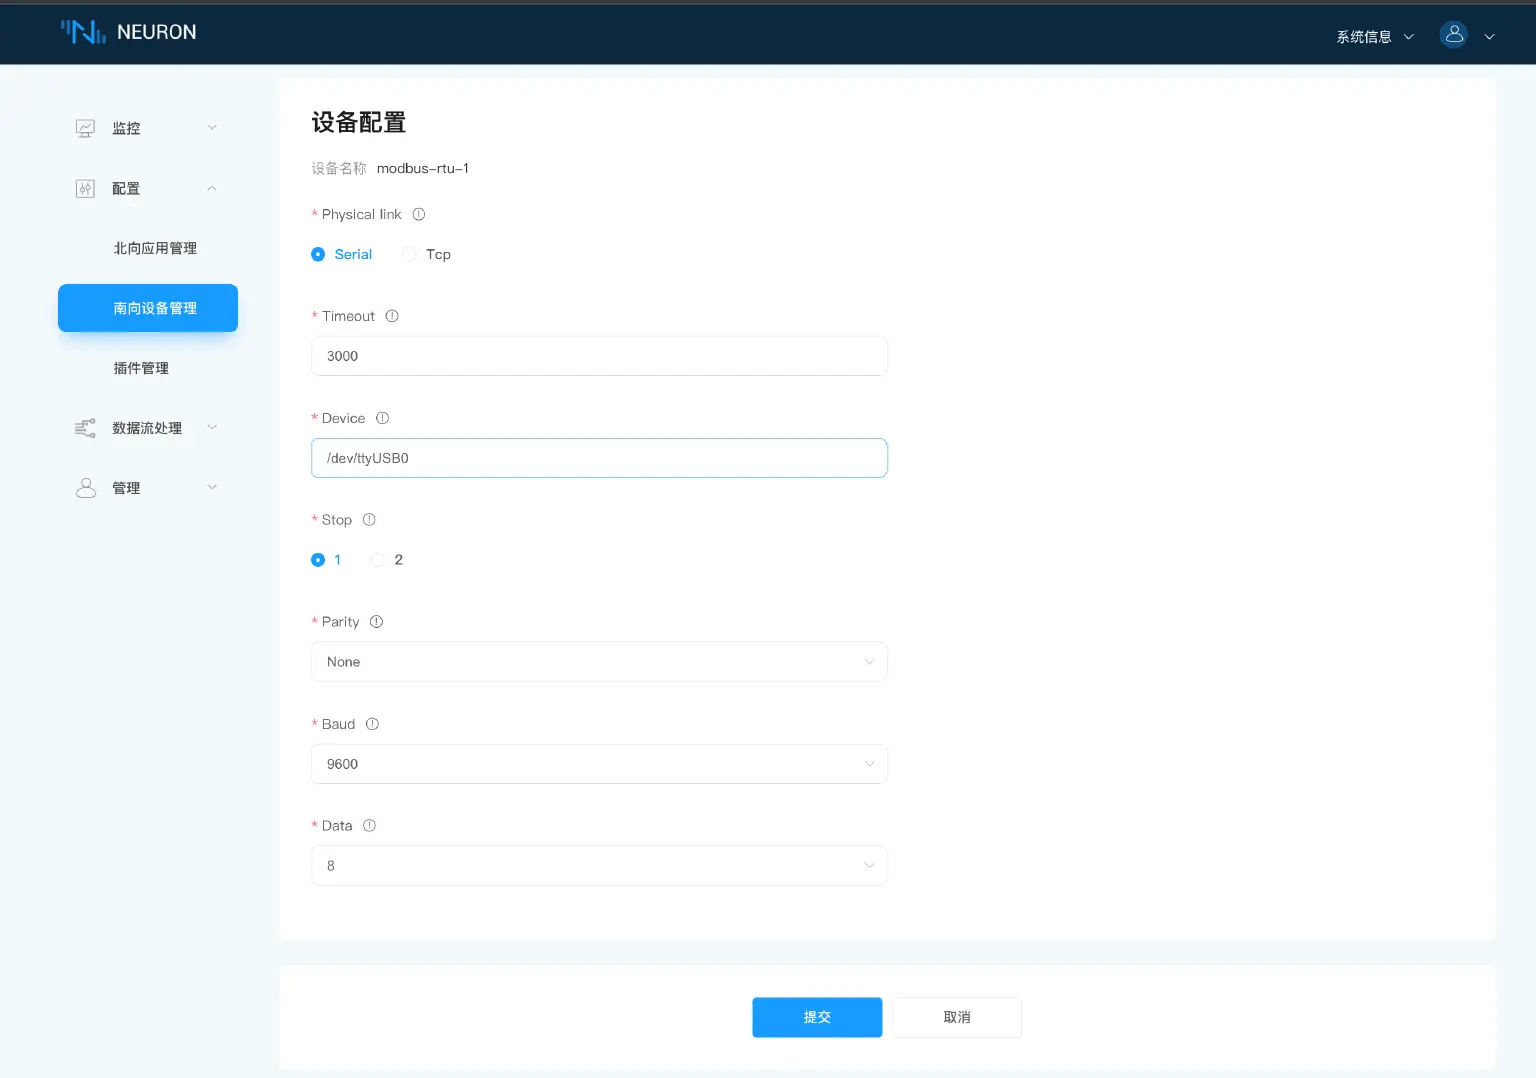Switch to 北向应用管理 menu item
The width and height of the screenshot is (1536, 1078).
[x=155, y=248]
